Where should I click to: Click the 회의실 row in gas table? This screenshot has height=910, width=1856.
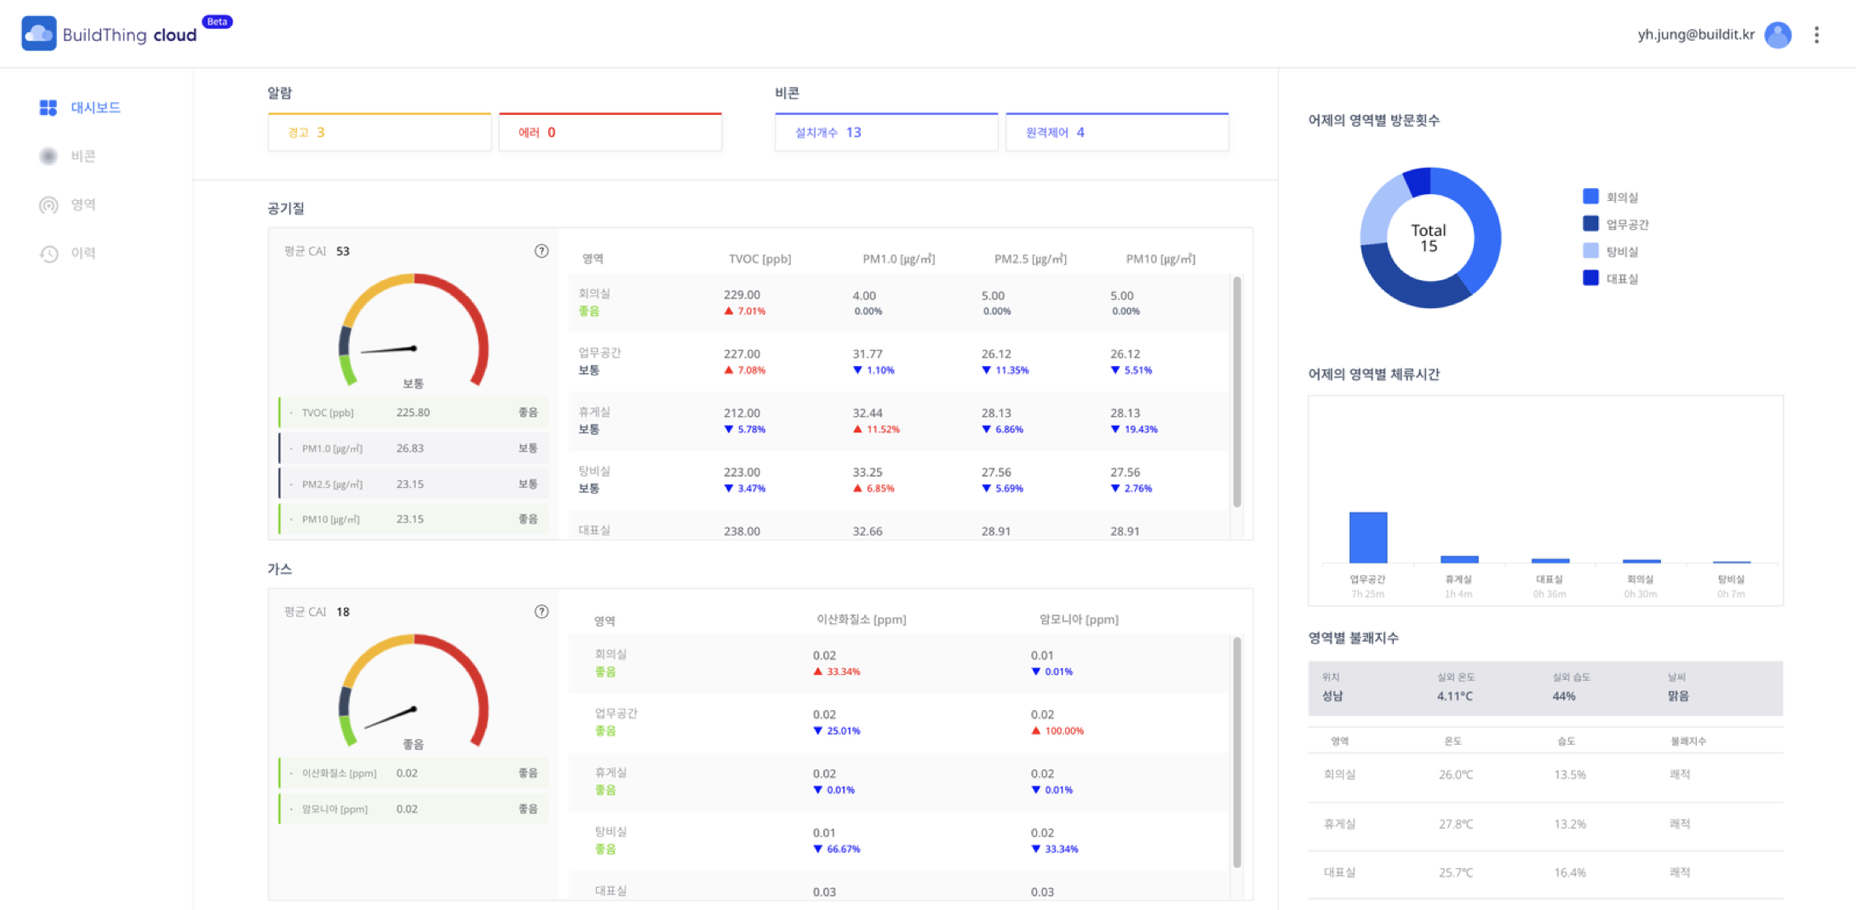(899, 663)
